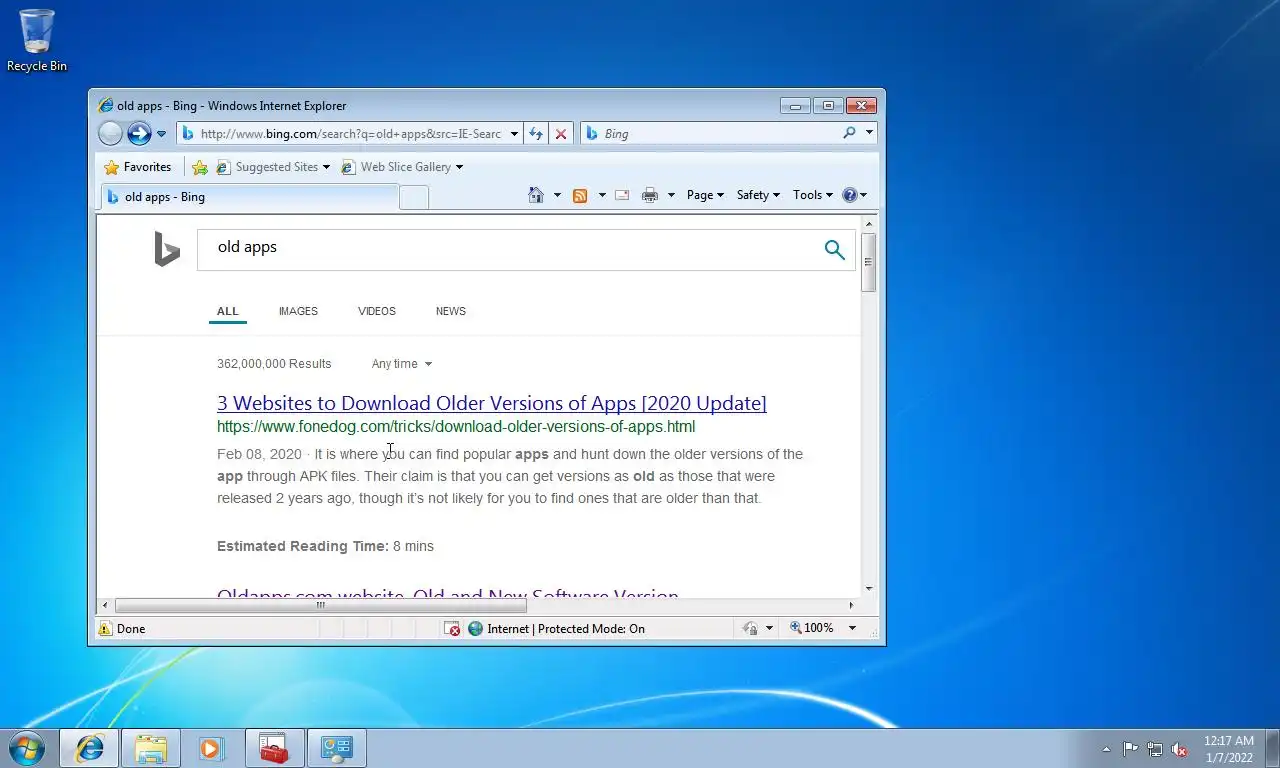
Task: Click the Add to Favorites Bar icon
Action: 200,167
